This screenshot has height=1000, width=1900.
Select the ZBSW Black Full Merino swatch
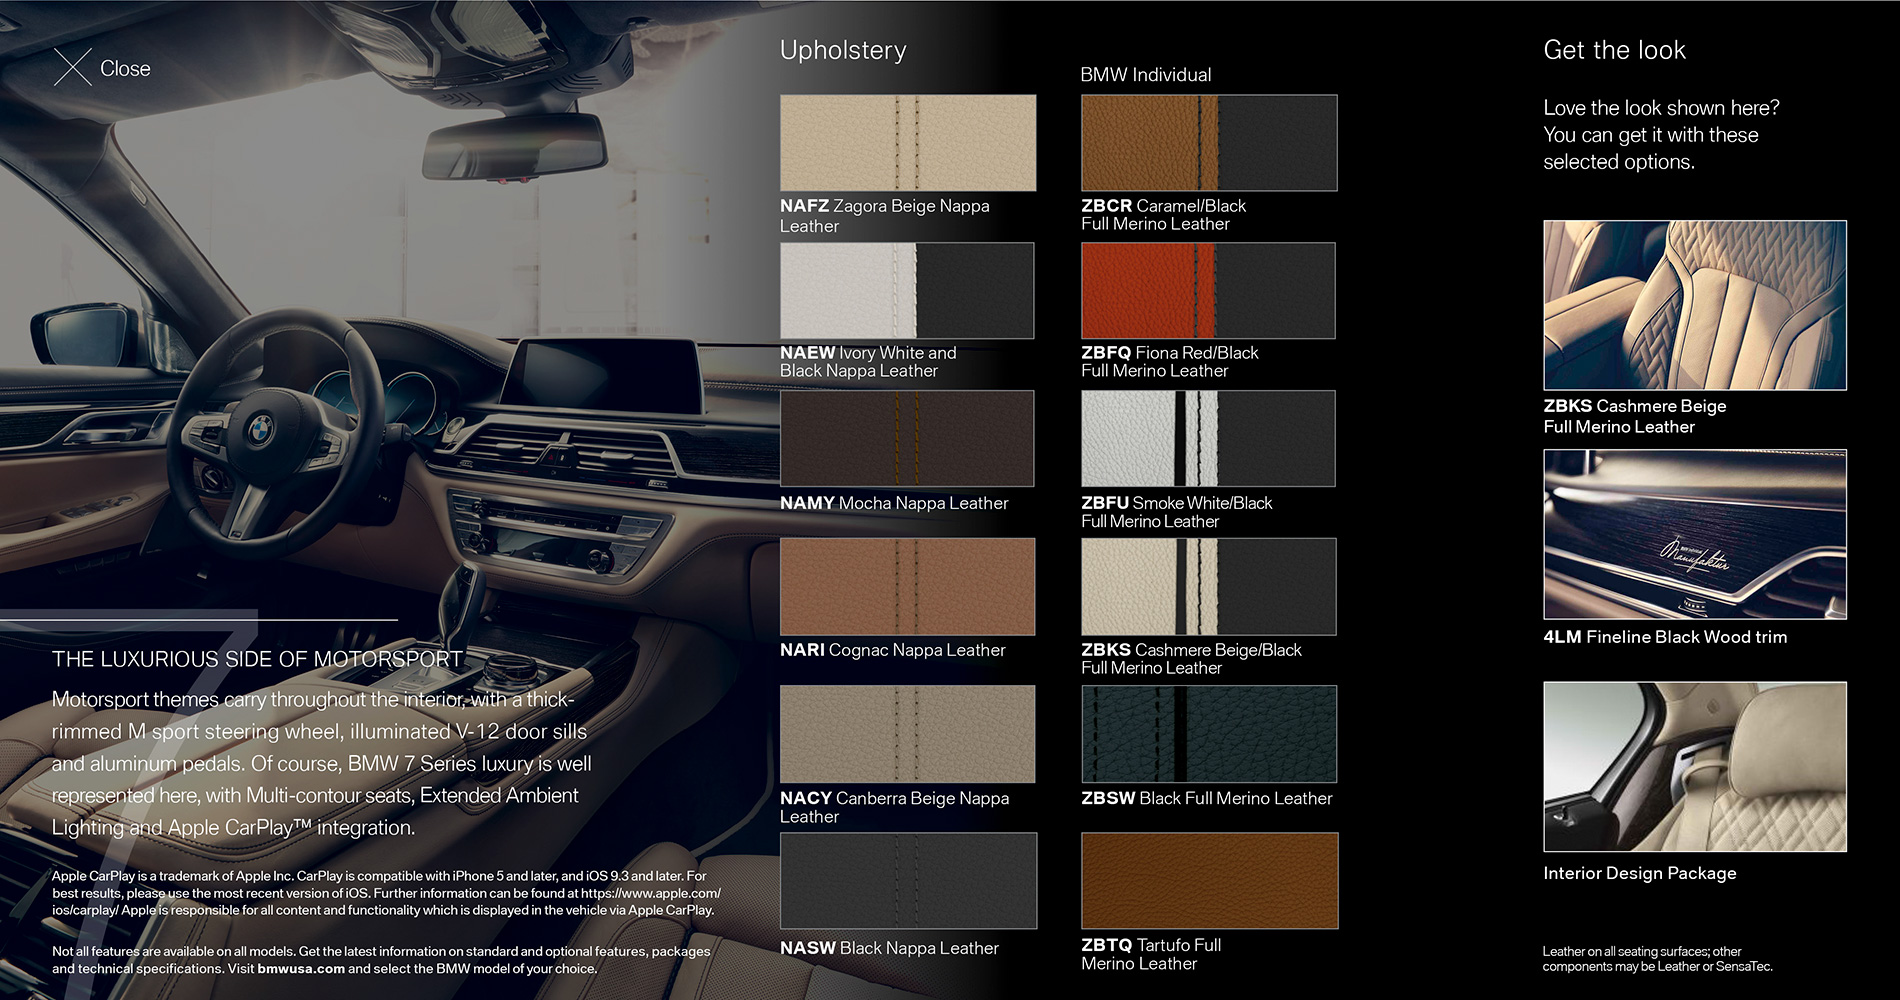point(1208,734)
